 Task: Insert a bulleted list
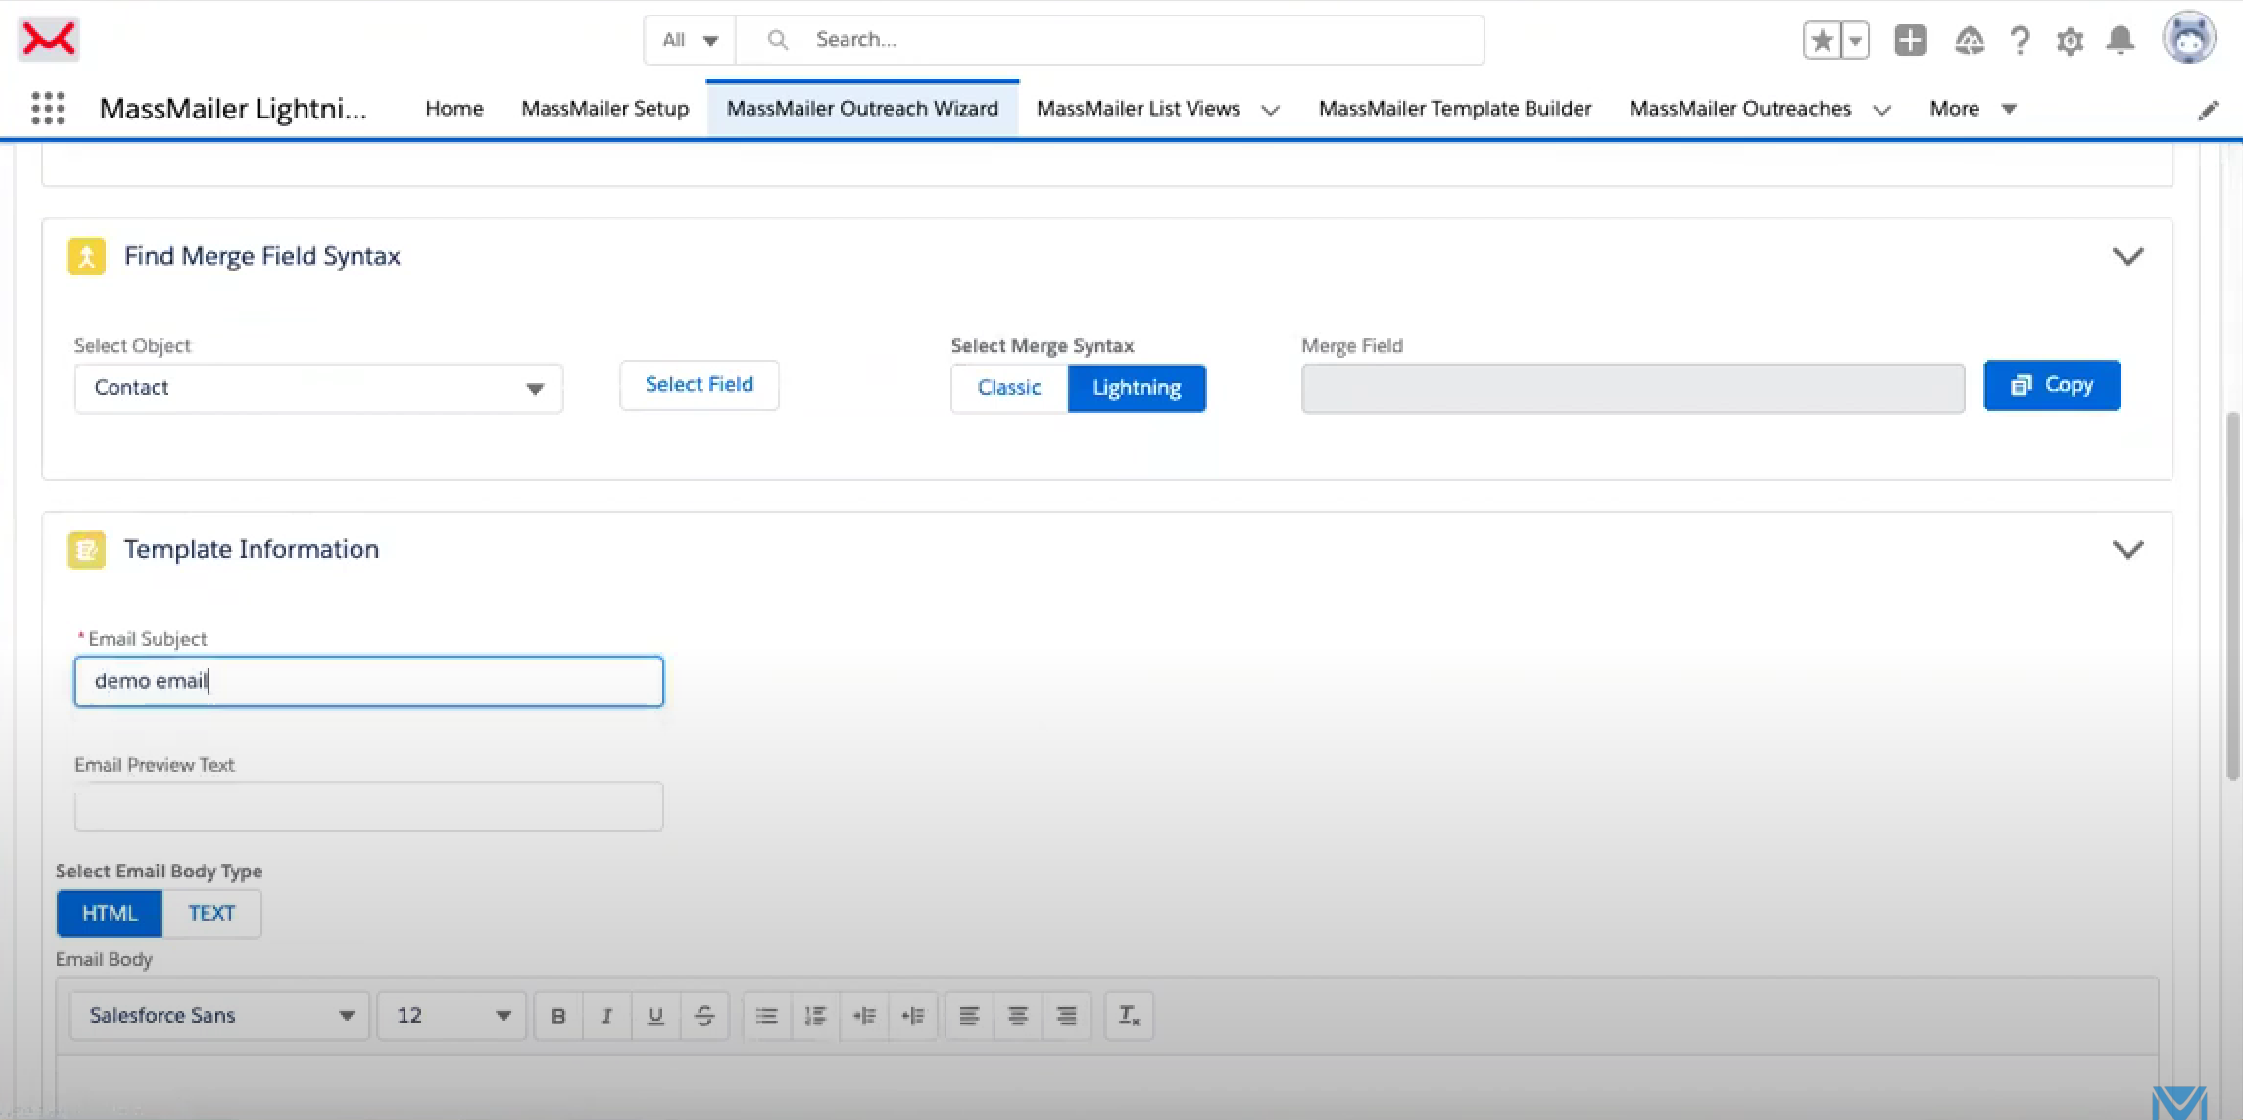click(767, 1016)
